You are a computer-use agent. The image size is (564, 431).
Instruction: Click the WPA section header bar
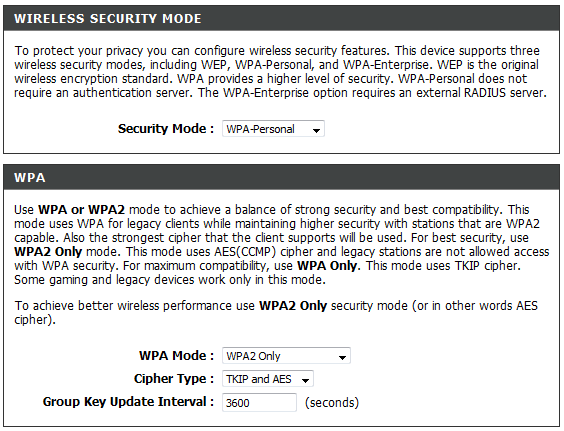pos(282,177)
